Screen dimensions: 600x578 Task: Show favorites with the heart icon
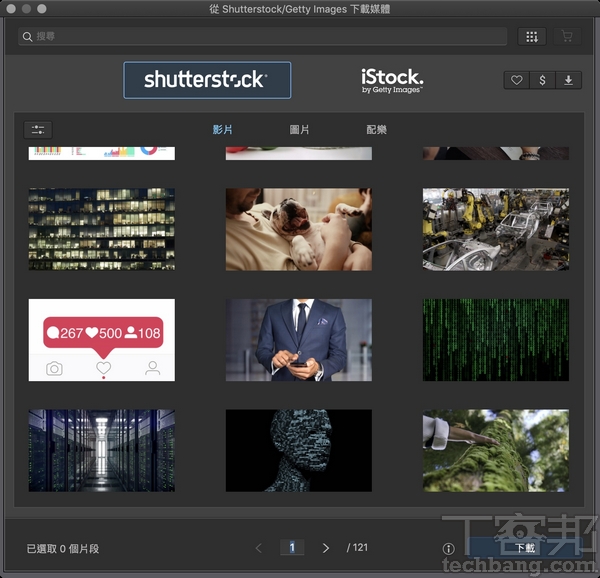[x=517, y=80]
